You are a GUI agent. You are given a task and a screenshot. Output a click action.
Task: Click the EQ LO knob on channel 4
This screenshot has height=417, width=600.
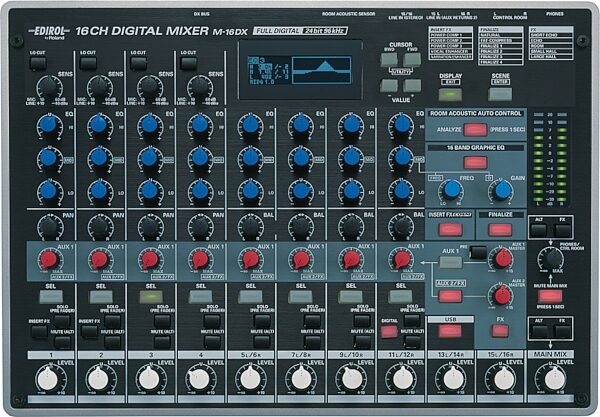point(200,190)
